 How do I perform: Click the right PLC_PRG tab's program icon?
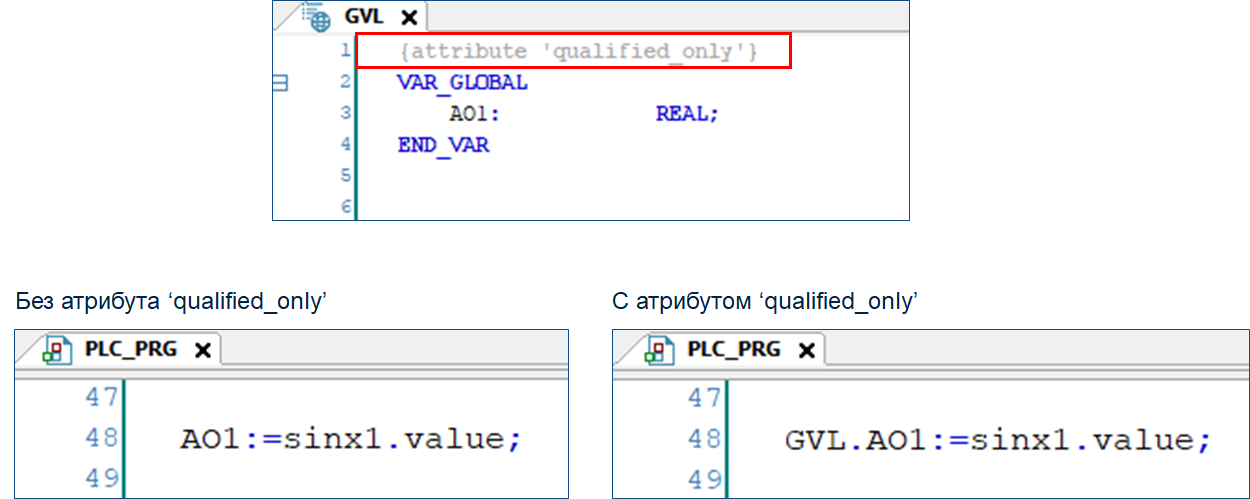coord(657,349)
